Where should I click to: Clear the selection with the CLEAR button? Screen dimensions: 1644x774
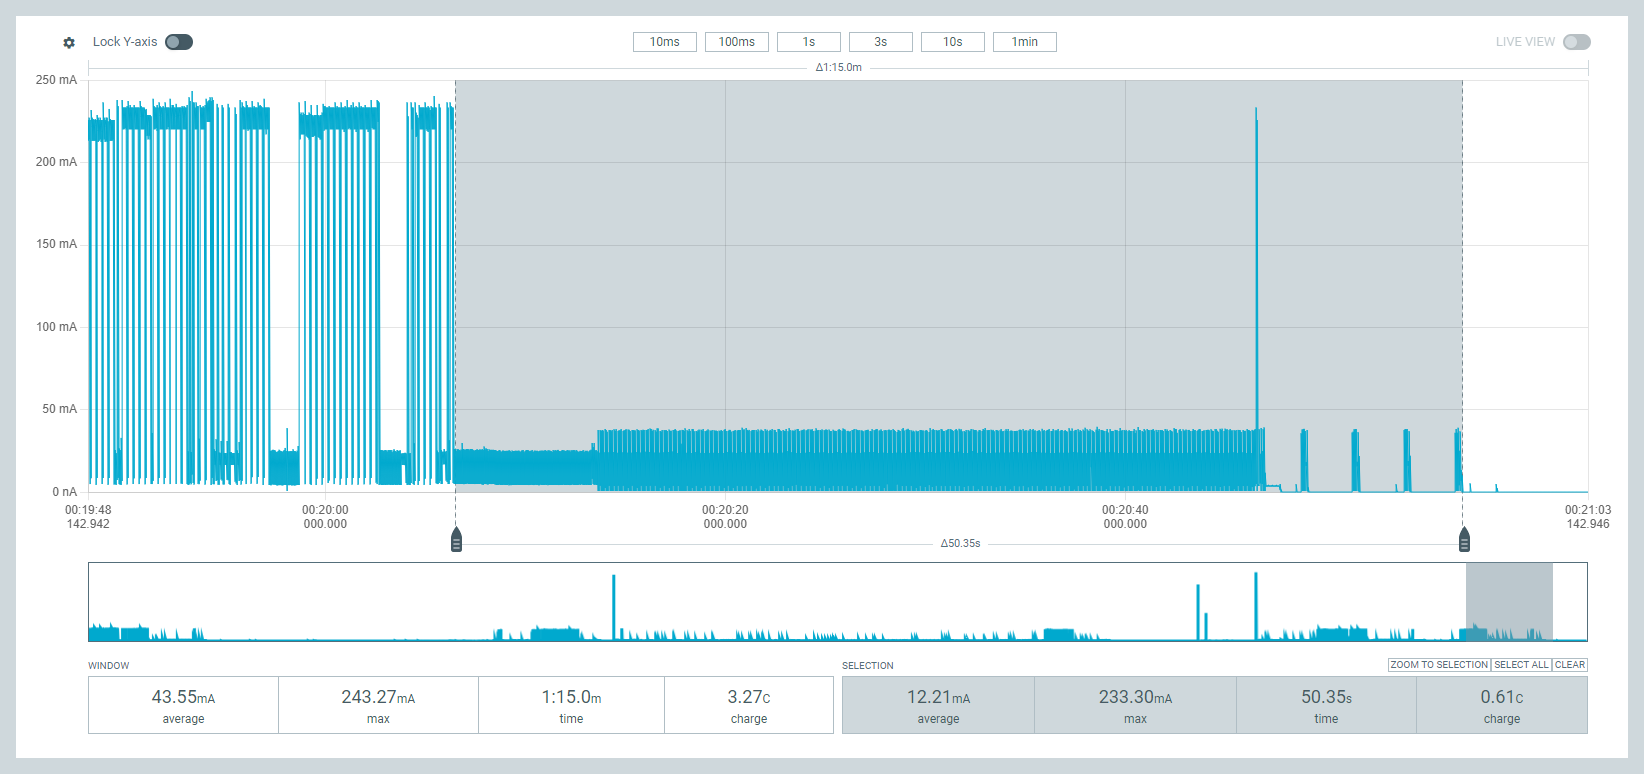pyautogui.click(x=1569, y=665)
